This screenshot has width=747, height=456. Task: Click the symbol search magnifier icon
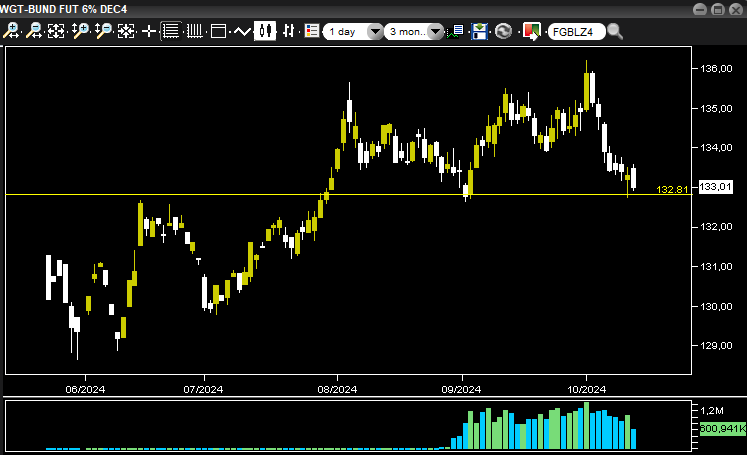[615, 32]
